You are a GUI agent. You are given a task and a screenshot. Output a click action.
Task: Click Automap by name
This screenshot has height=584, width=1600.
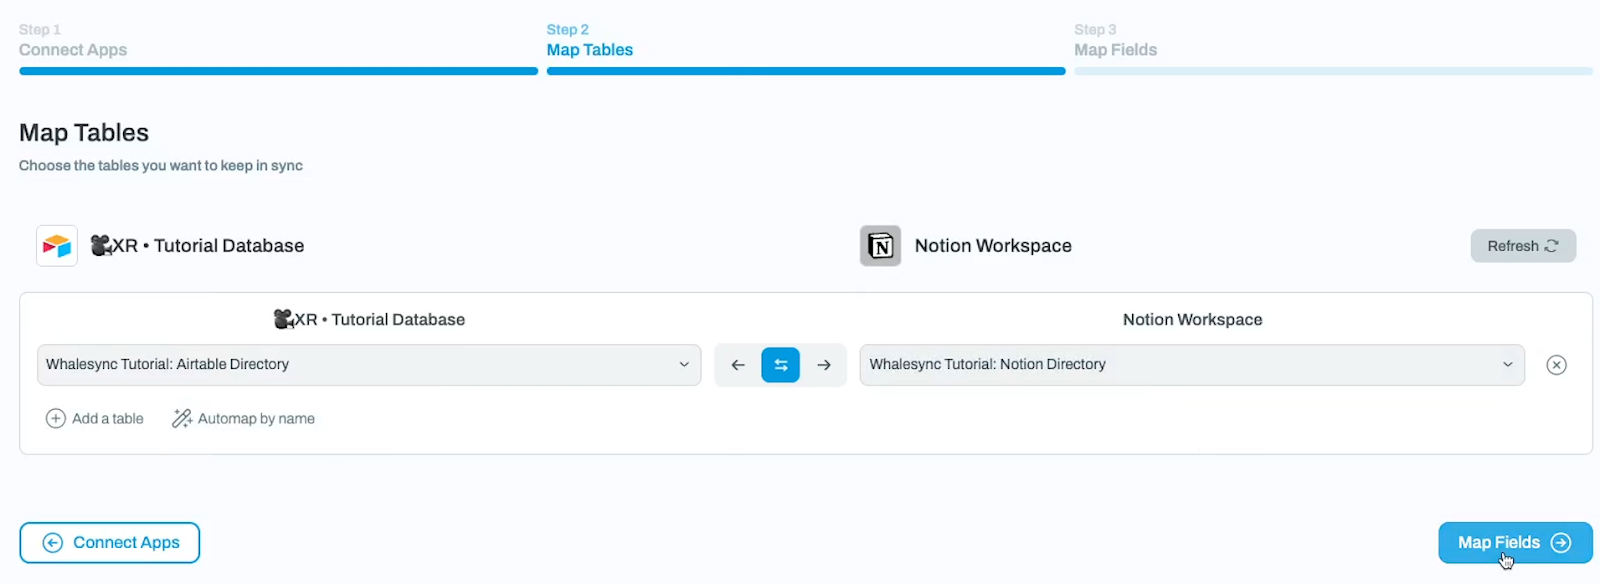pyautogui.click(x=243, y=419)
